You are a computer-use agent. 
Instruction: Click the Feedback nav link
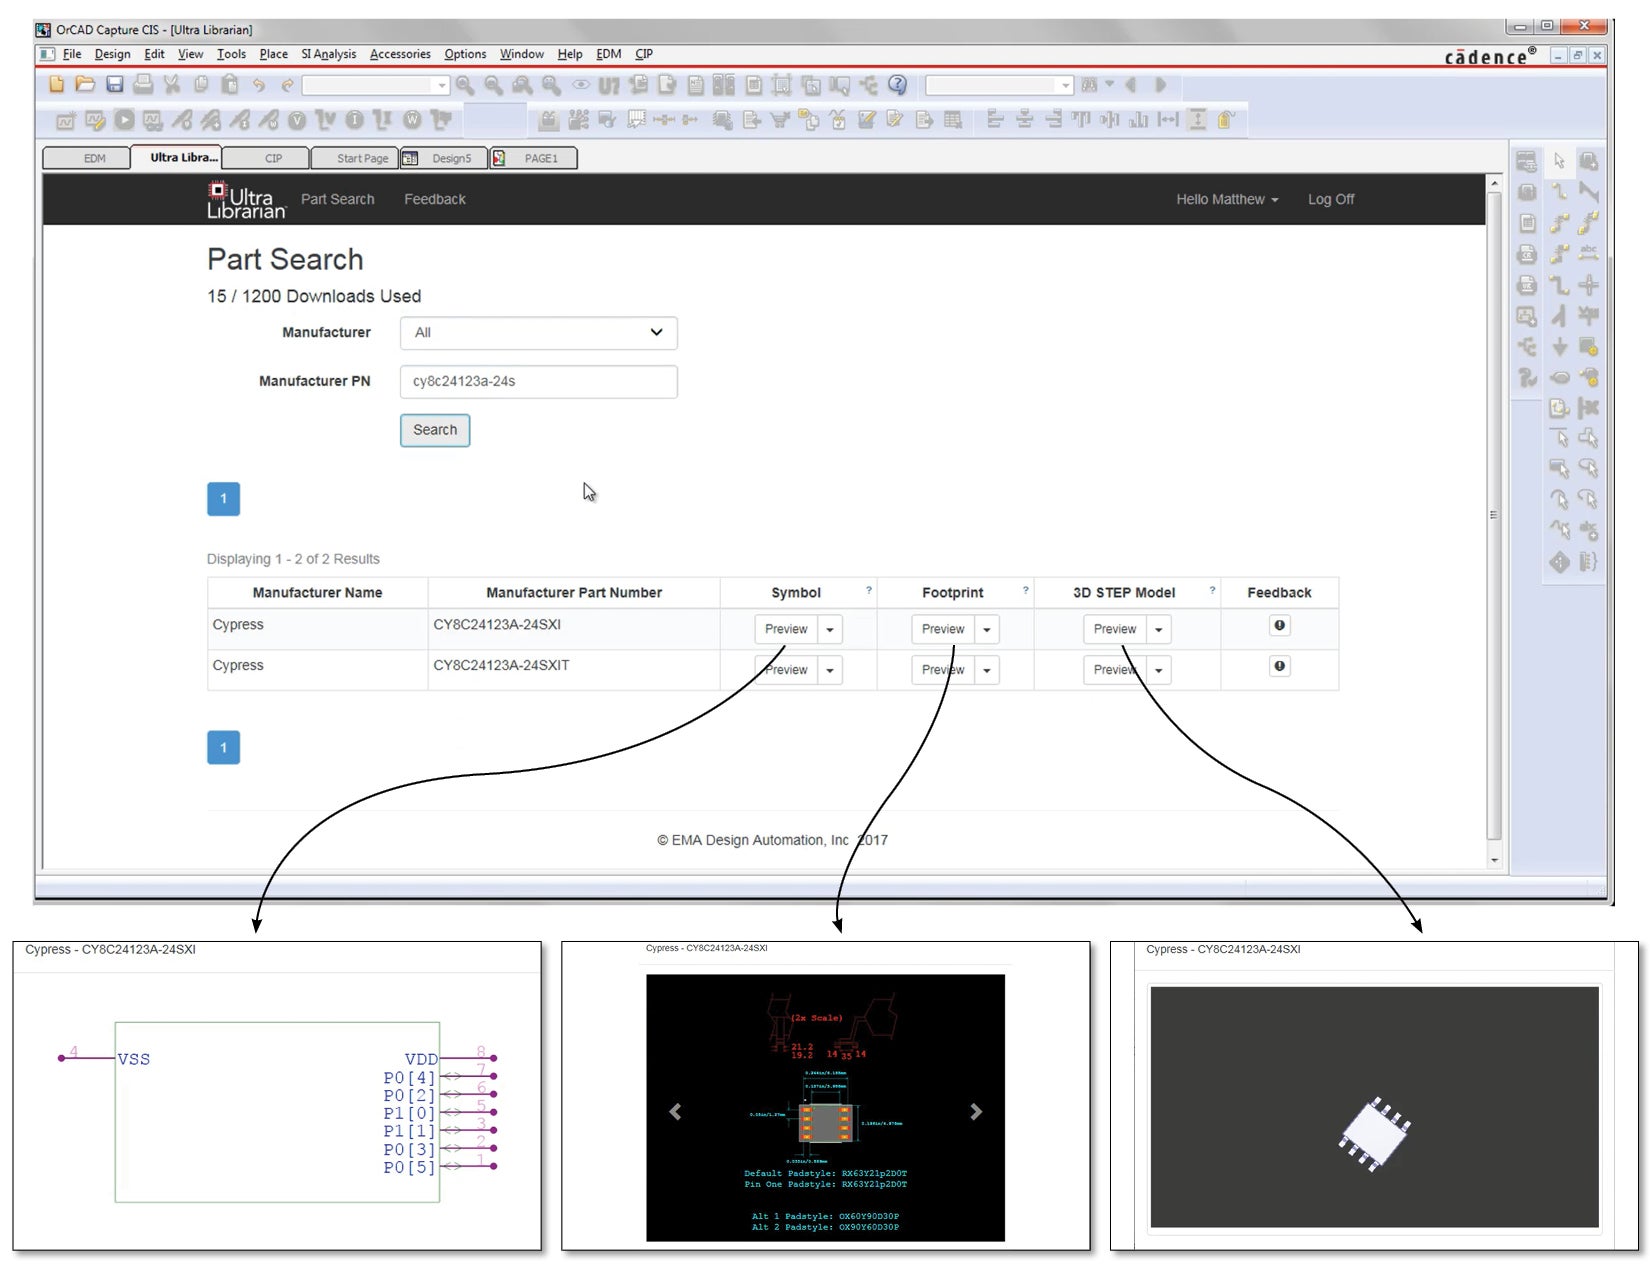(x=435, y=200)
